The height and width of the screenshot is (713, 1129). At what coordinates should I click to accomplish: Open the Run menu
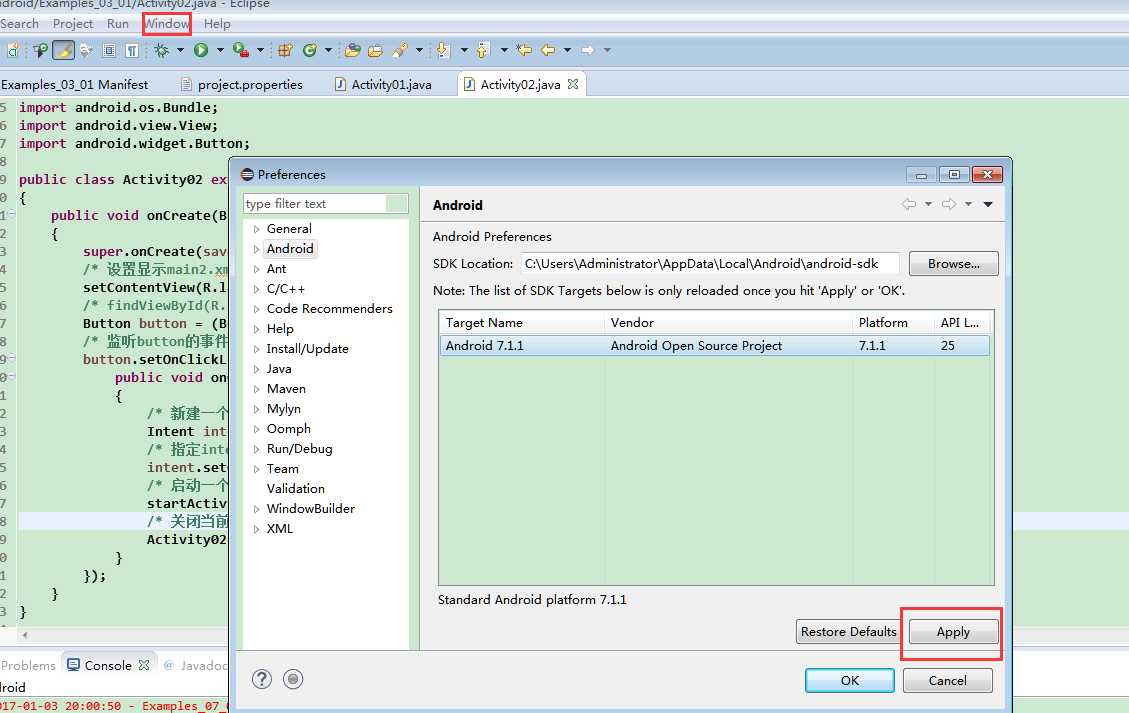click(x=118, y=24)
